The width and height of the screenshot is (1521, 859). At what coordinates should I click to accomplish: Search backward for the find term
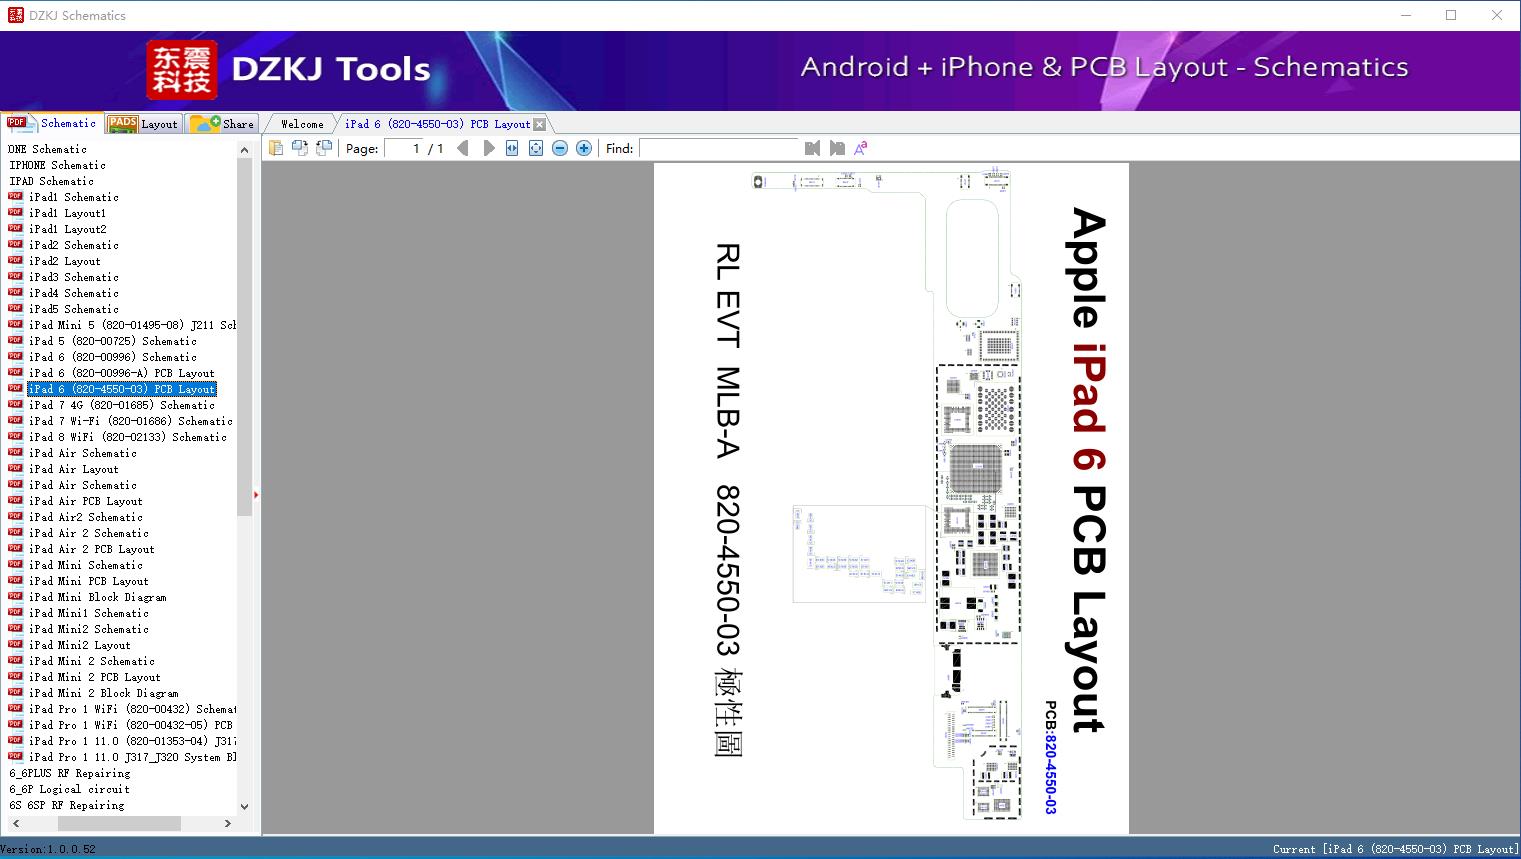(812, 147)
